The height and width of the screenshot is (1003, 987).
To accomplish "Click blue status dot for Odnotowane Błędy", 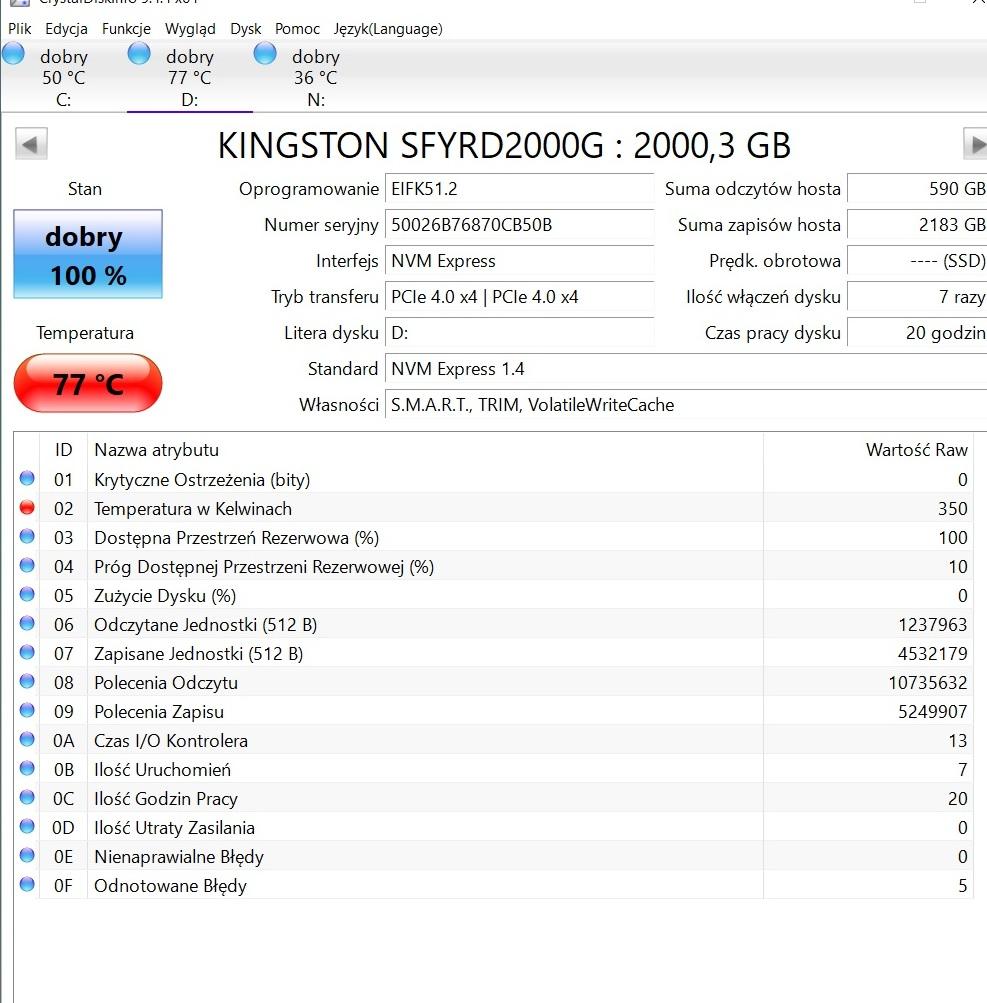I will click(x=27, y=885).
